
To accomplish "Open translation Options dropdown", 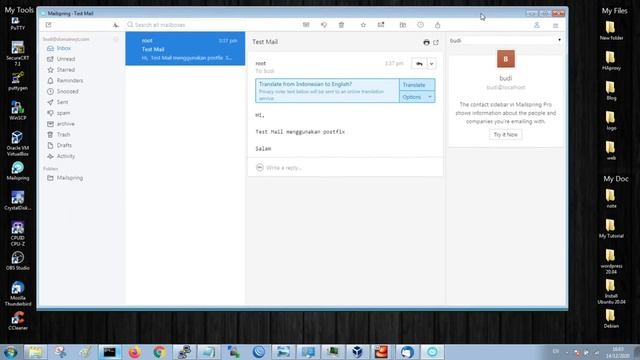I will (417, 97).
